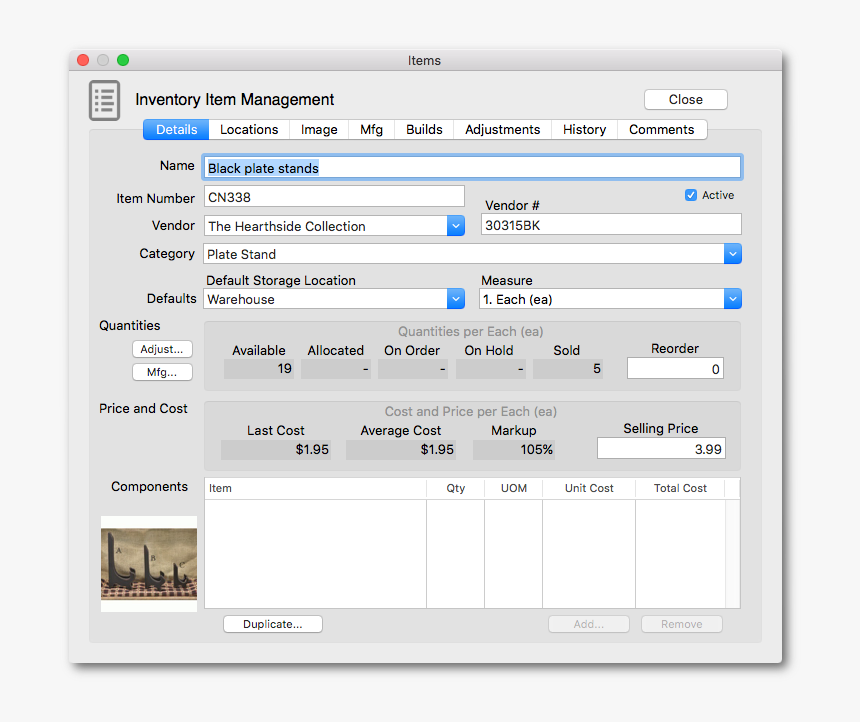The width and height of the screenshot is (860, 722).
Task: Go to the Builds tab
Action: coord(424,130)
